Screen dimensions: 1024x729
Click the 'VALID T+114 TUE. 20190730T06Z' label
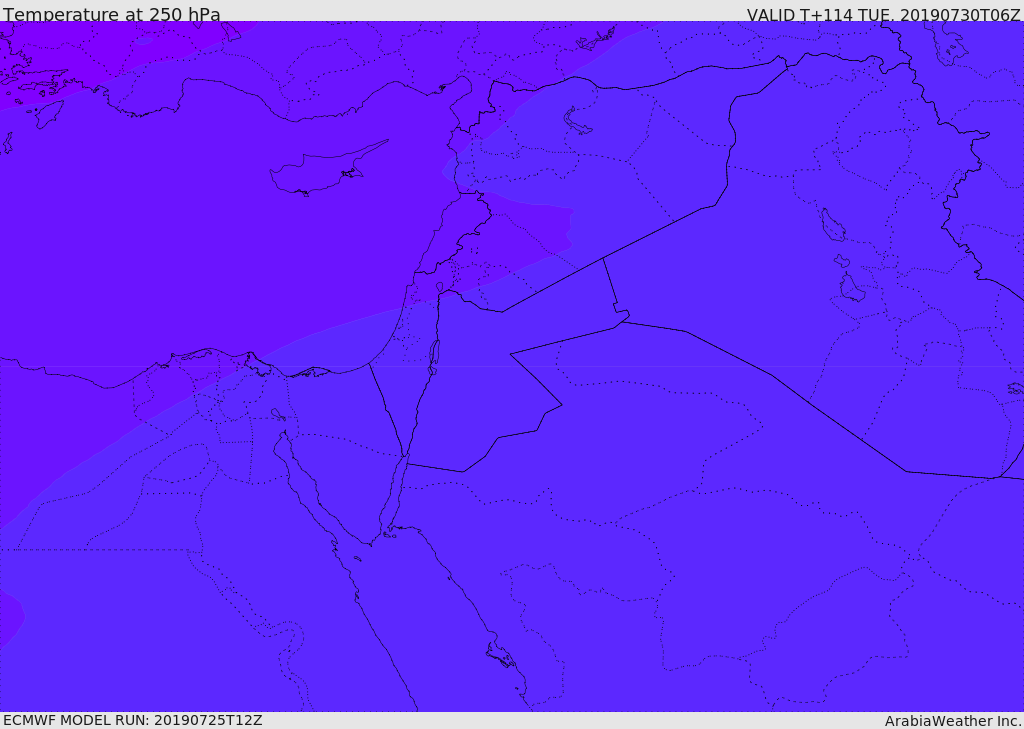click(884, 15)
